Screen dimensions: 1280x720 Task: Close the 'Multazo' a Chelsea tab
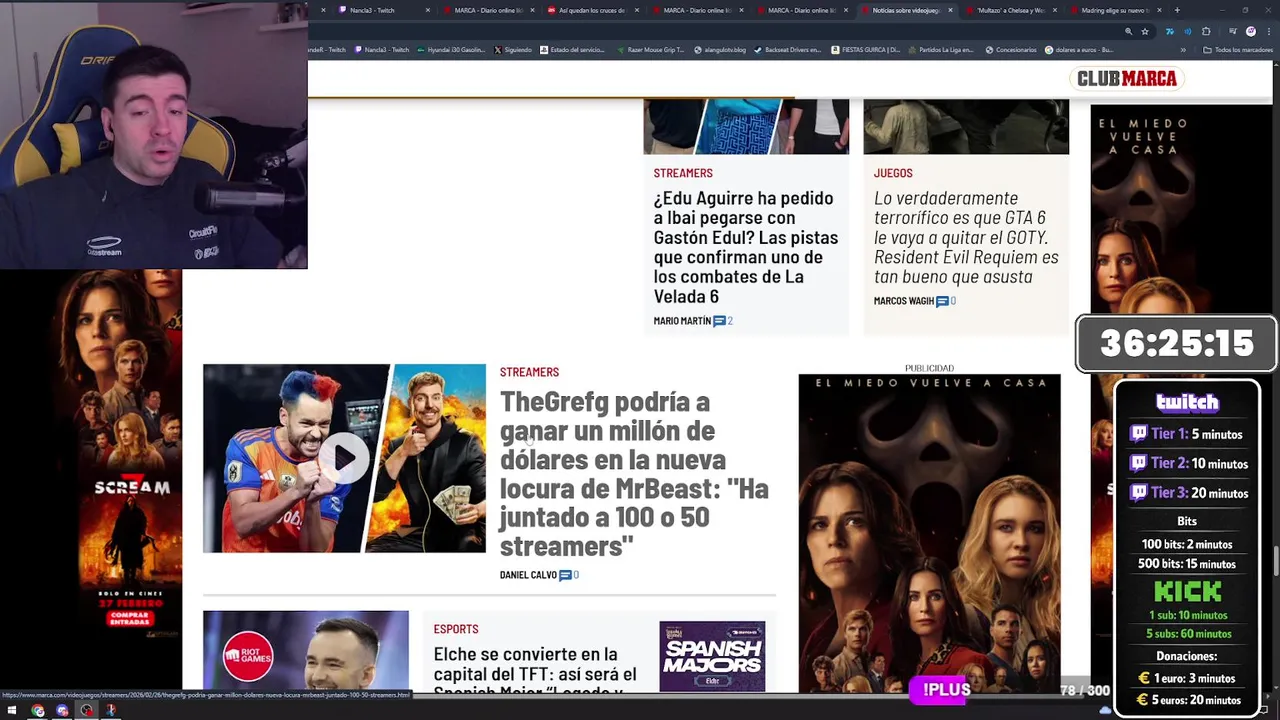(1054, 10)
